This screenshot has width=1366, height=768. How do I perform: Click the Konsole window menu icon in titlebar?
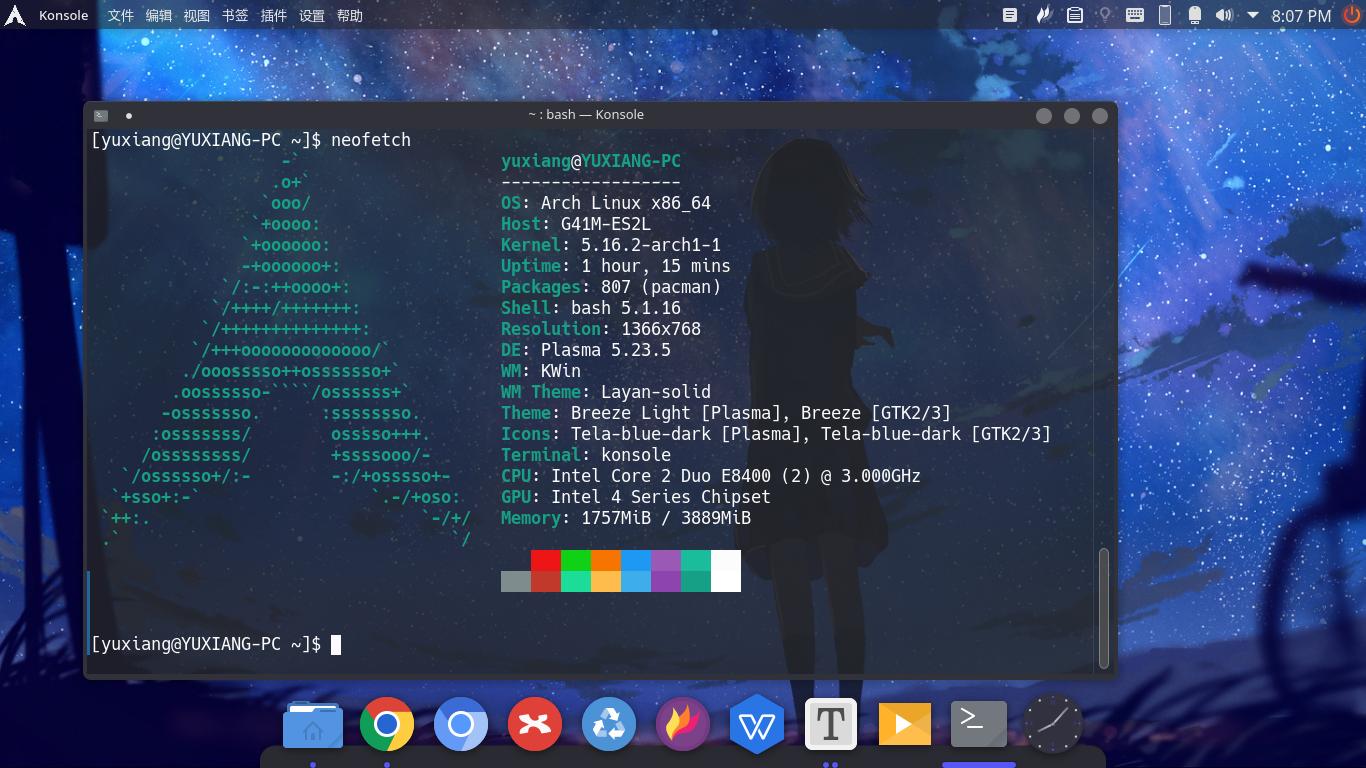point(101,115)
